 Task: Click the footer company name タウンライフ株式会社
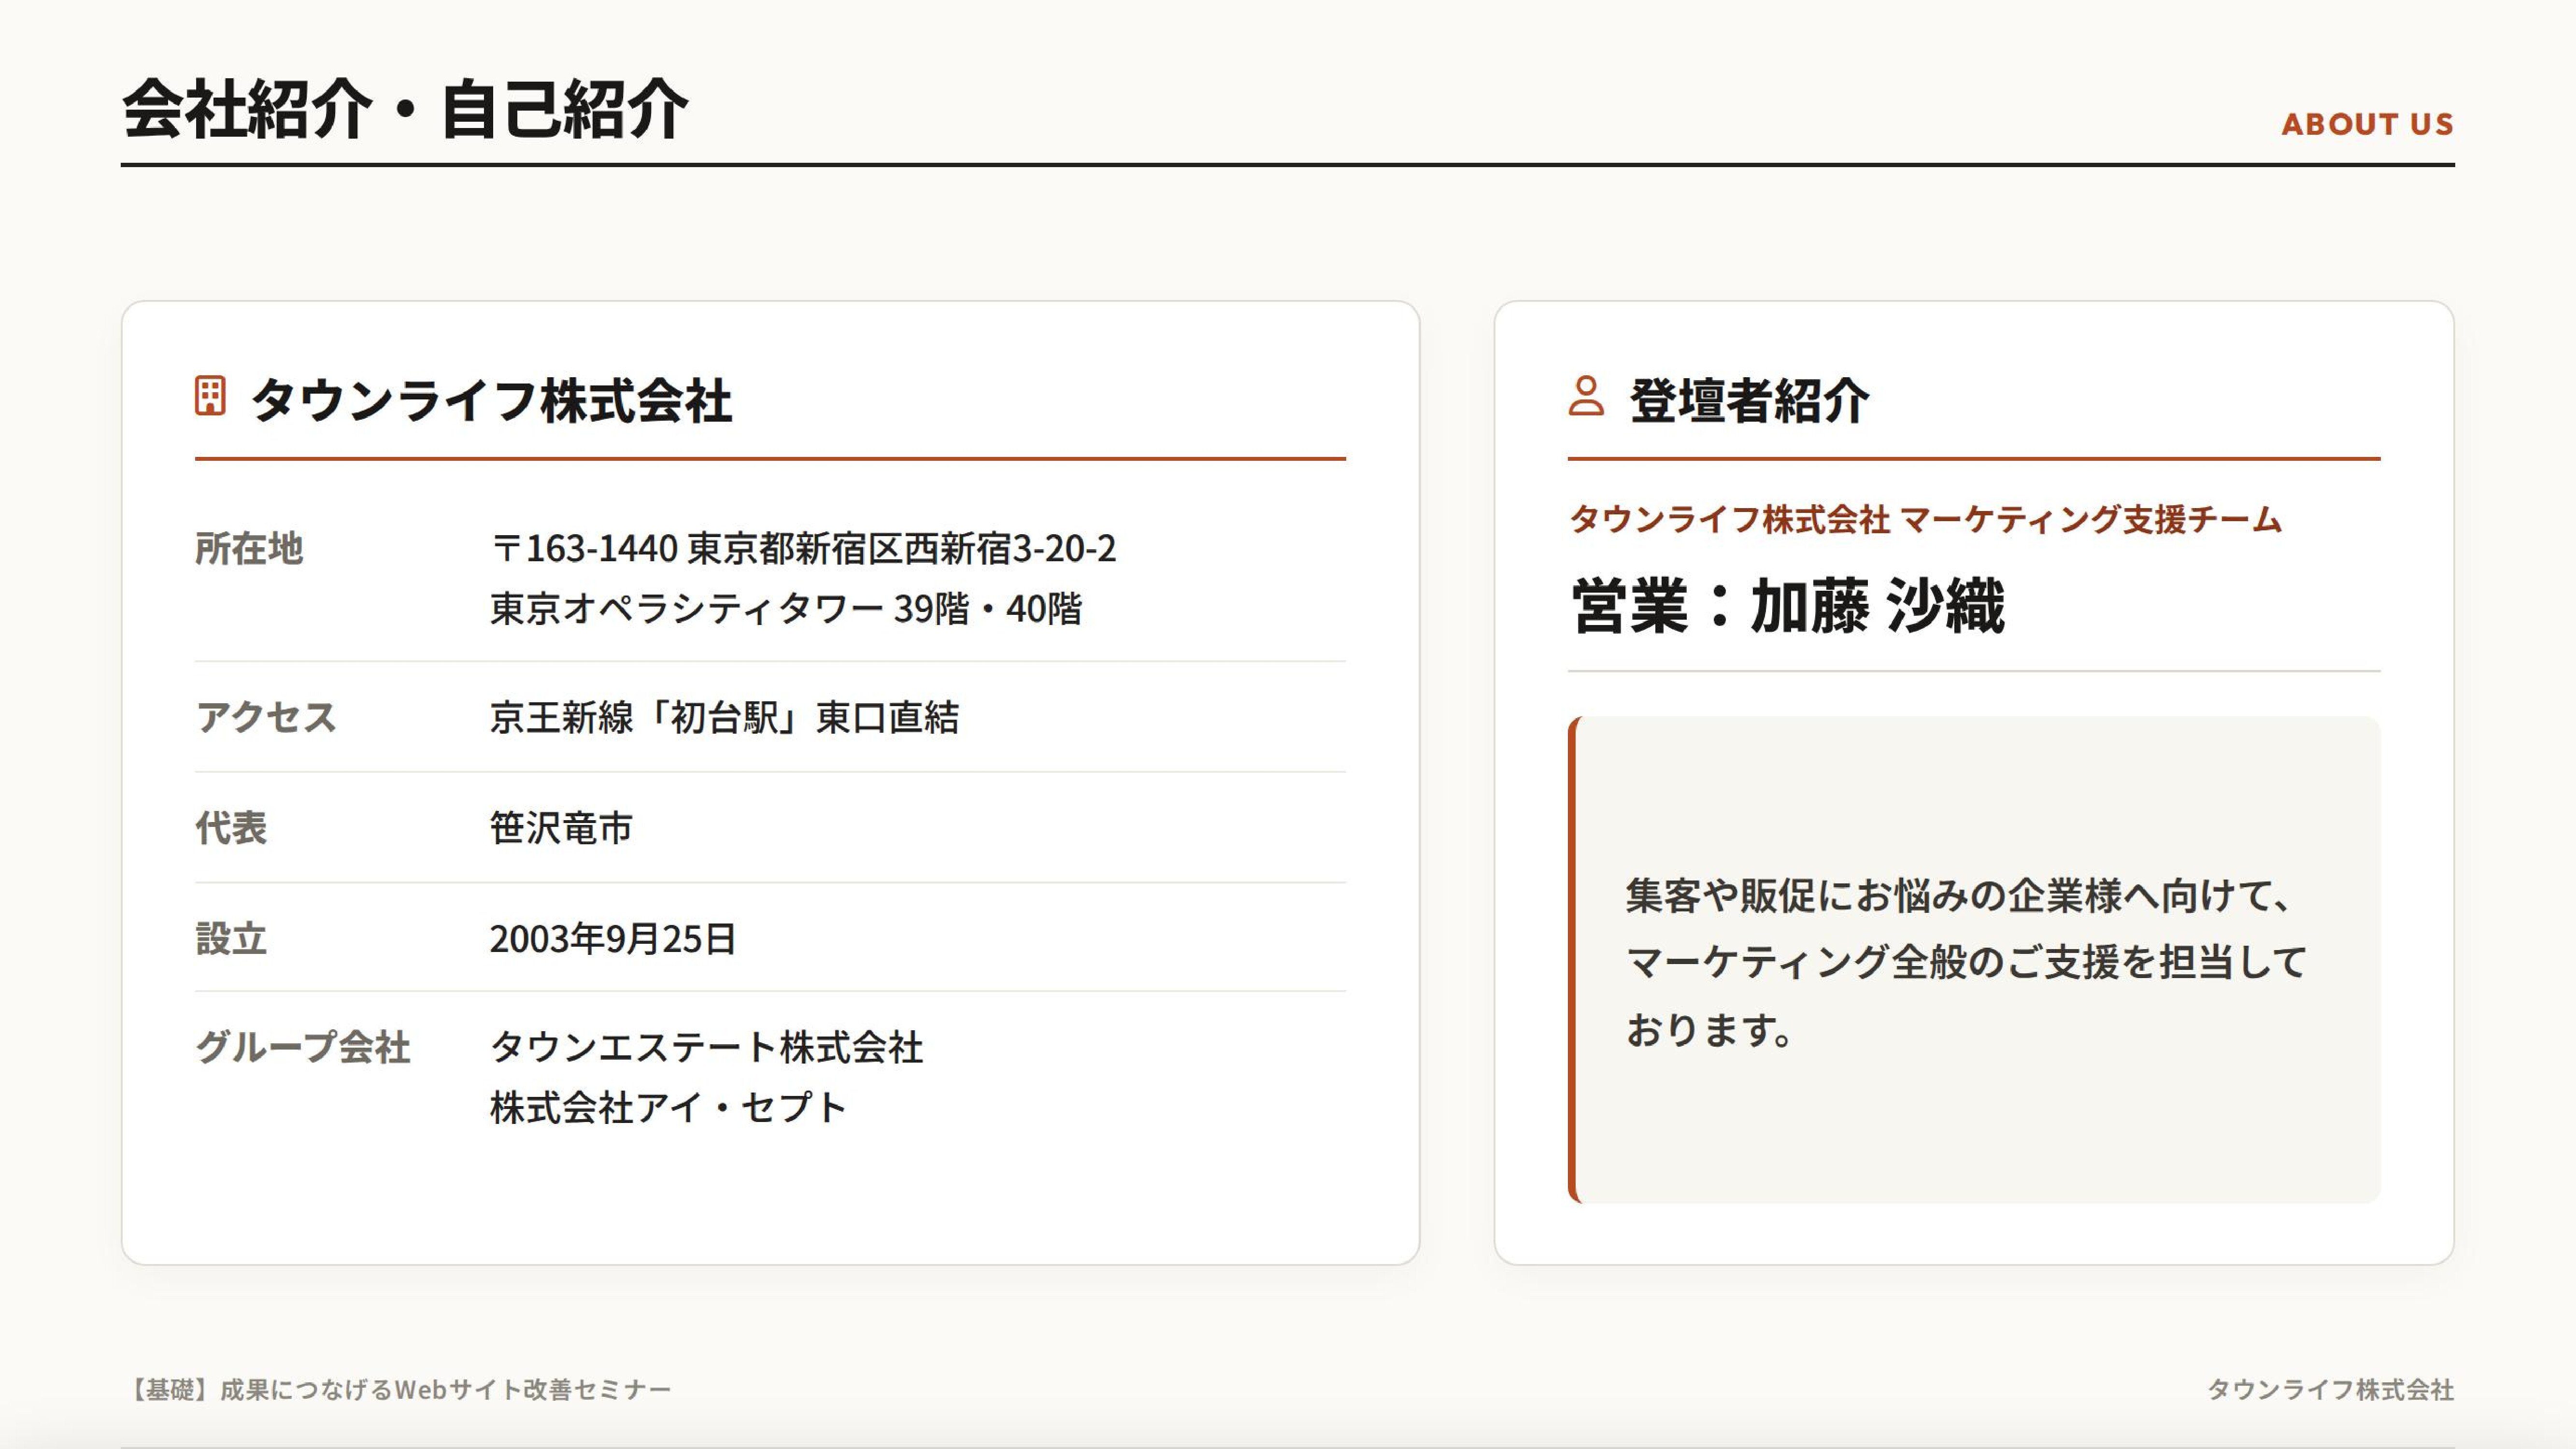click(x=2330, y=1390)
